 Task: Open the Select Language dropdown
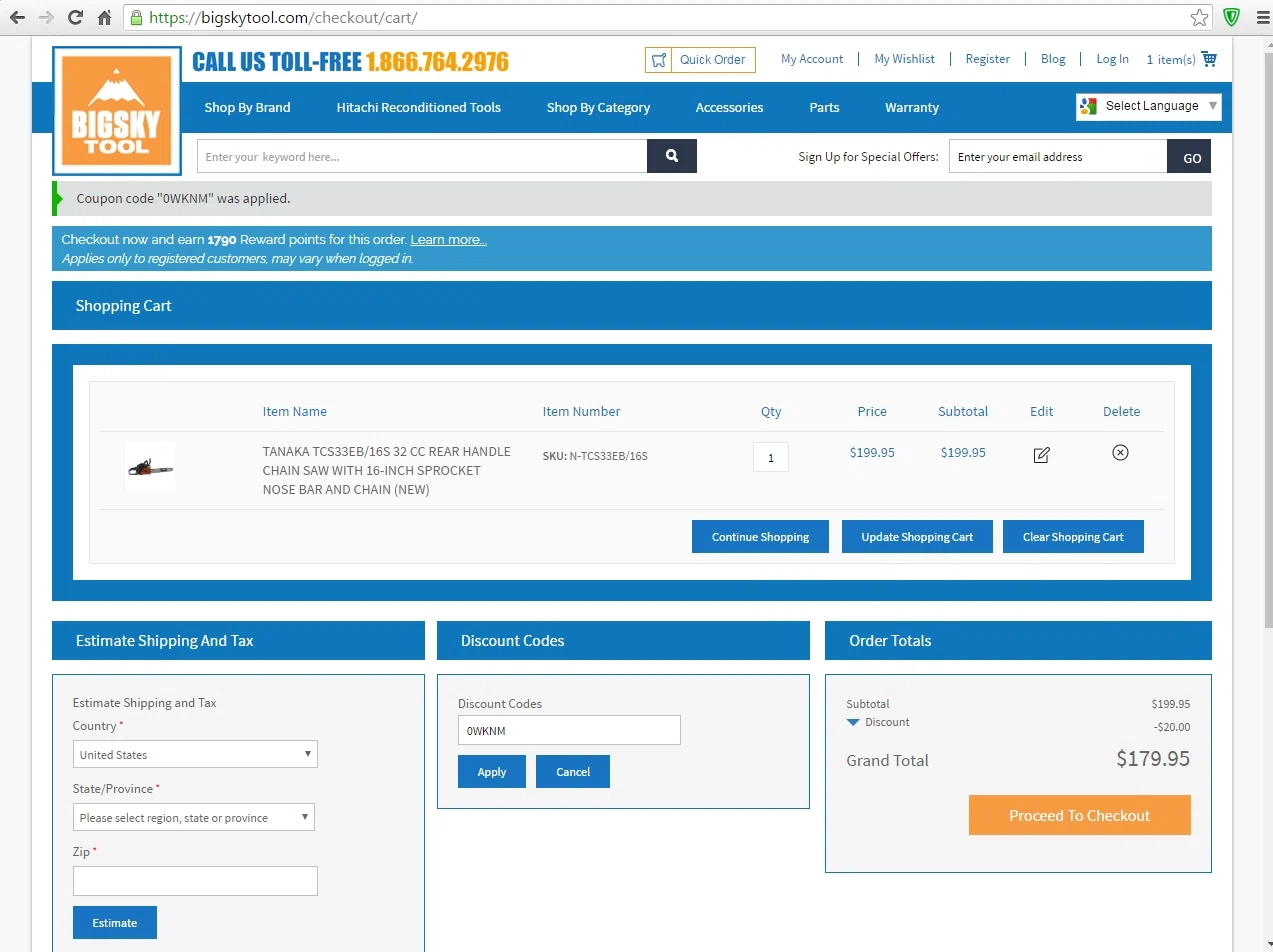point(1149,106)
